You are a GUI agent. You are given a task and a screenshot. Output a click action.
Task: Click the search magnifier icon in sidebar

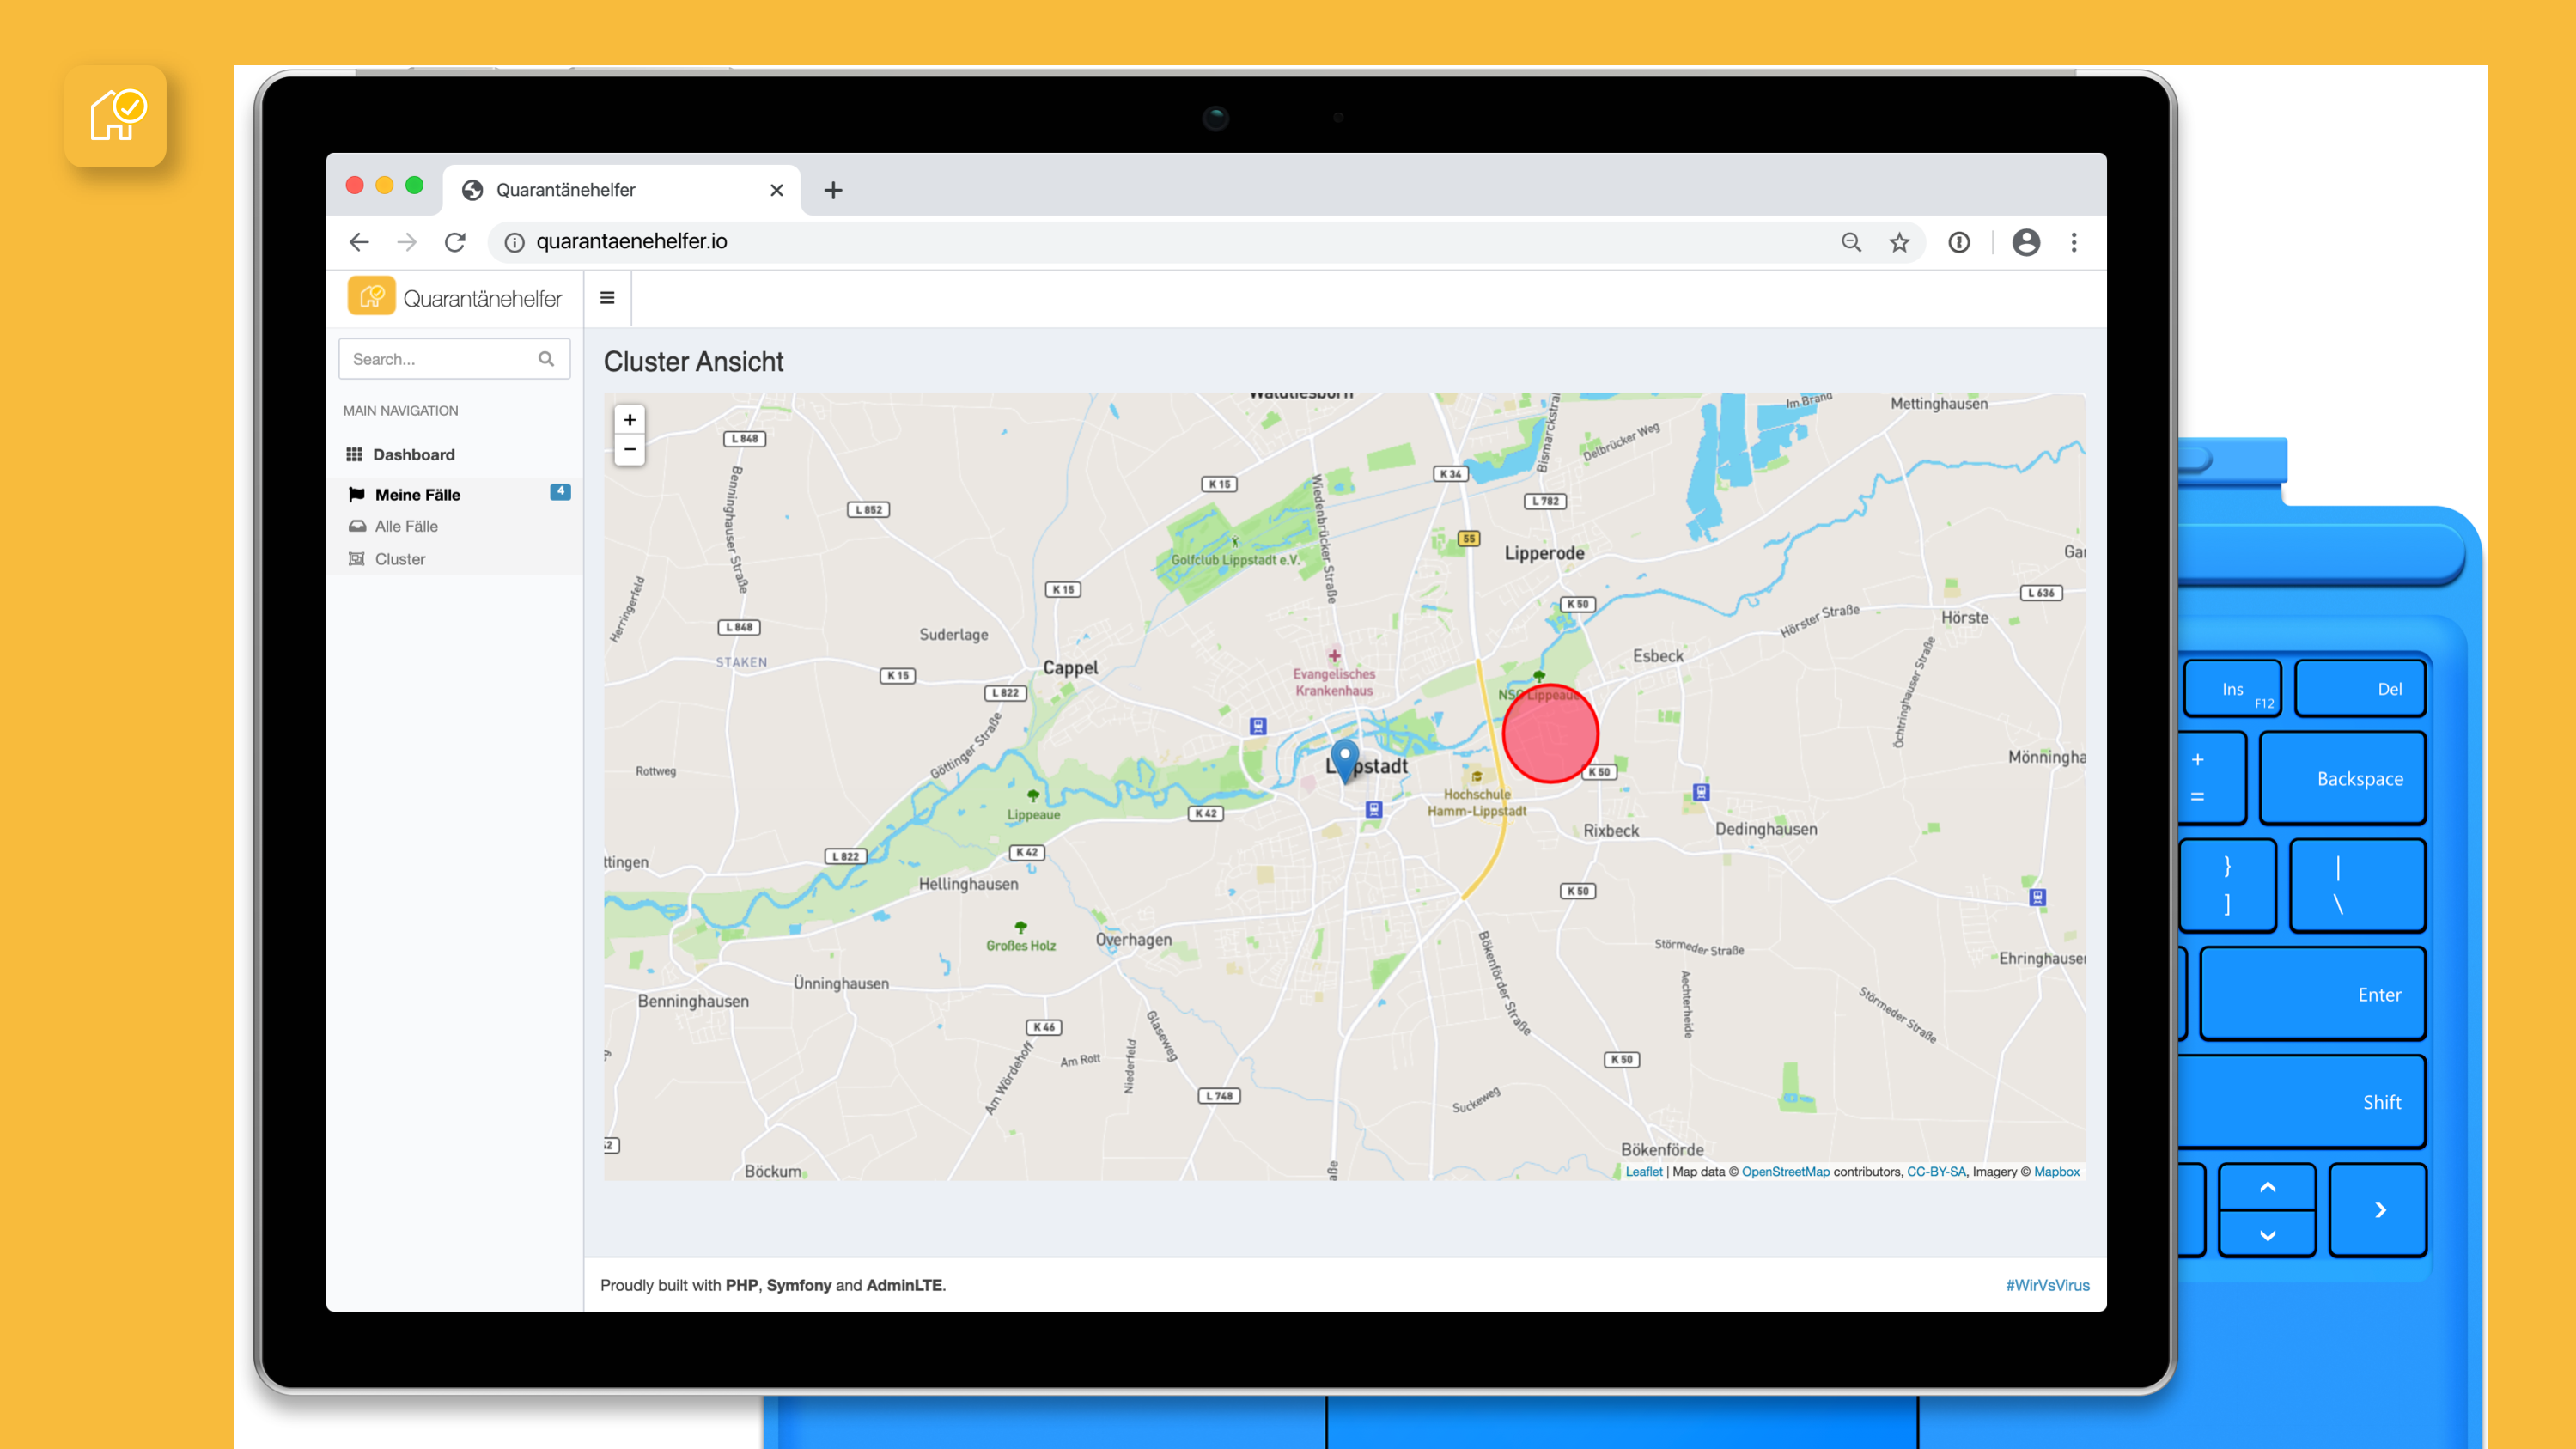coord(546,359)
